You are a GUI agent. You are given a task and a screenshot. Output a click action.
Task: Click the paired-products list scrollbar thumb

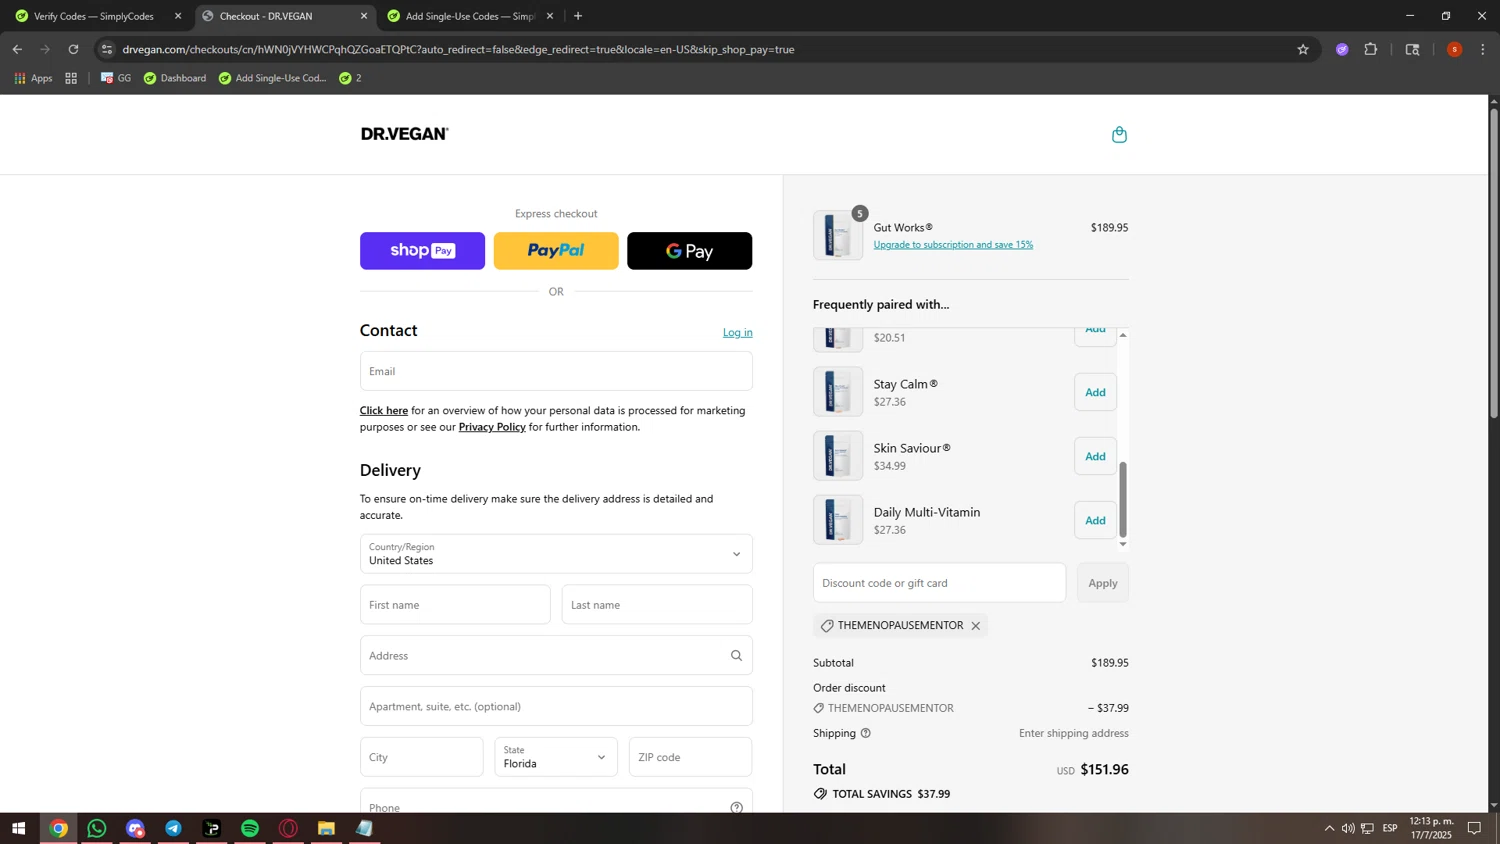pos(1123,499)
